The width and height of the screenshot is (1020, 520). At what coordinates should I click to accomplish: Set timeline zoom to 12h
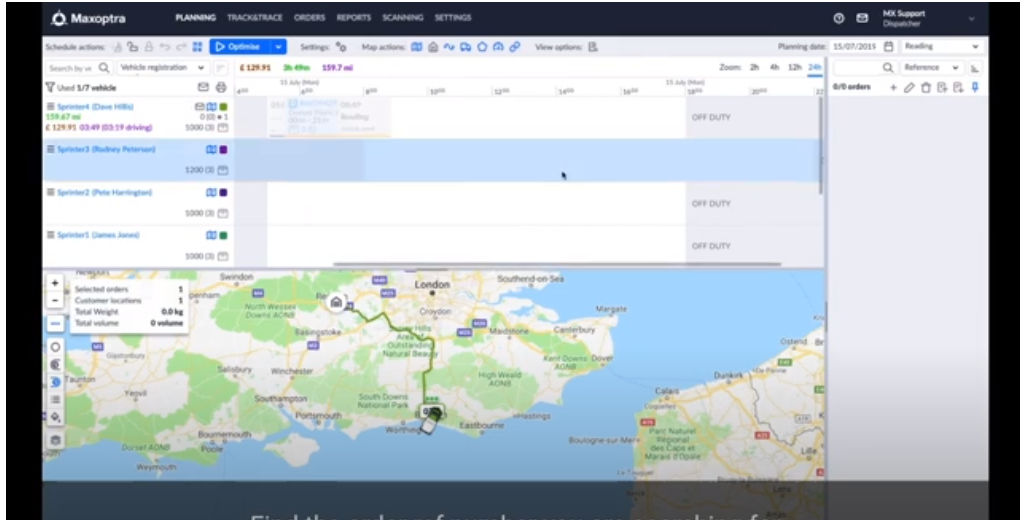[x=795, y=67]
